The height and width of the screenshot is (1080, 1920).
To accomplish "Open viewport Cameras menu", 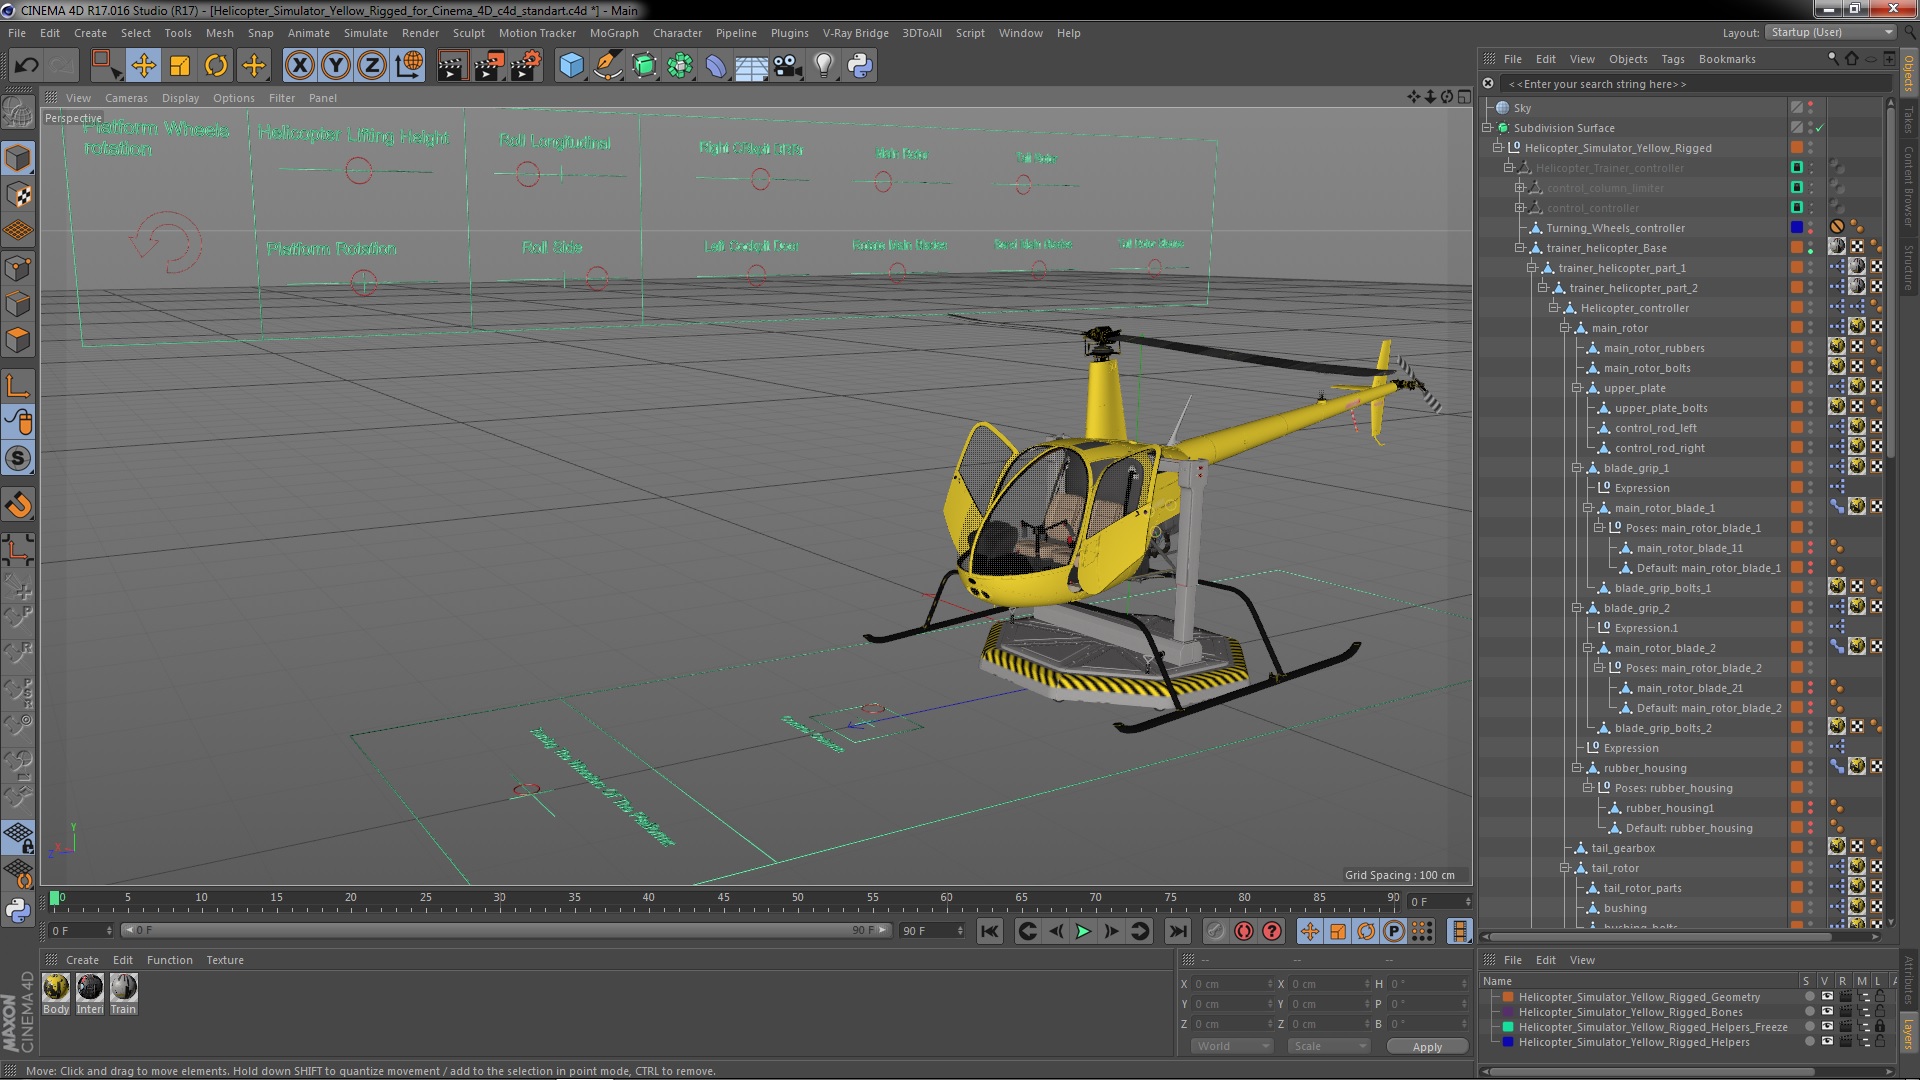I will click(126, 98).
